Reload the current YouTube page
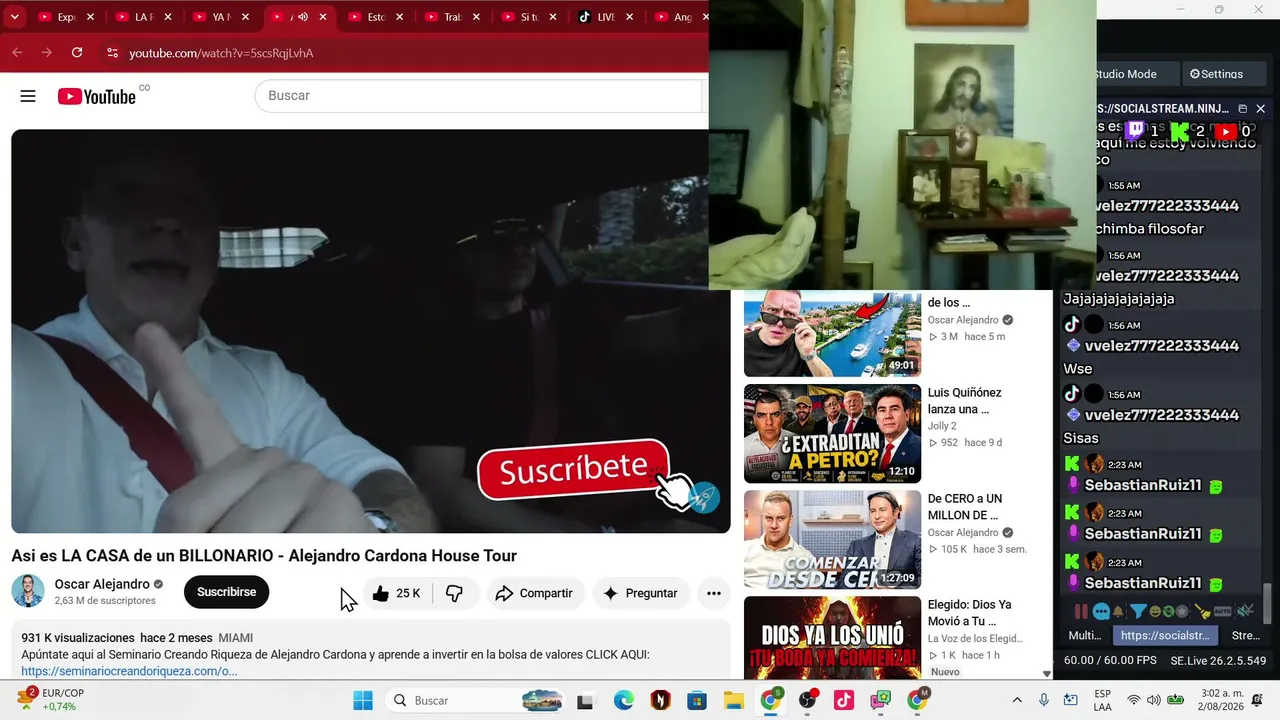The image size is (1280, 720). coord(77,53)
